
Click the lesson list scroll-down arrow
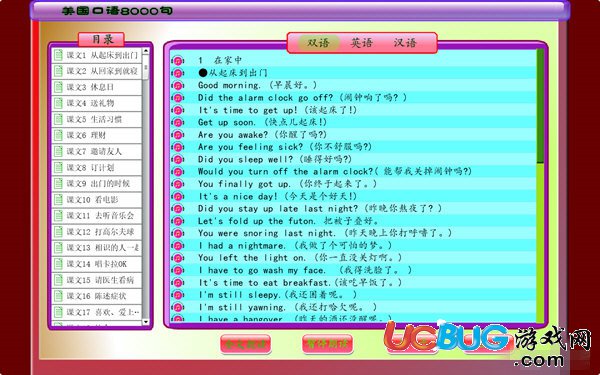146,322
